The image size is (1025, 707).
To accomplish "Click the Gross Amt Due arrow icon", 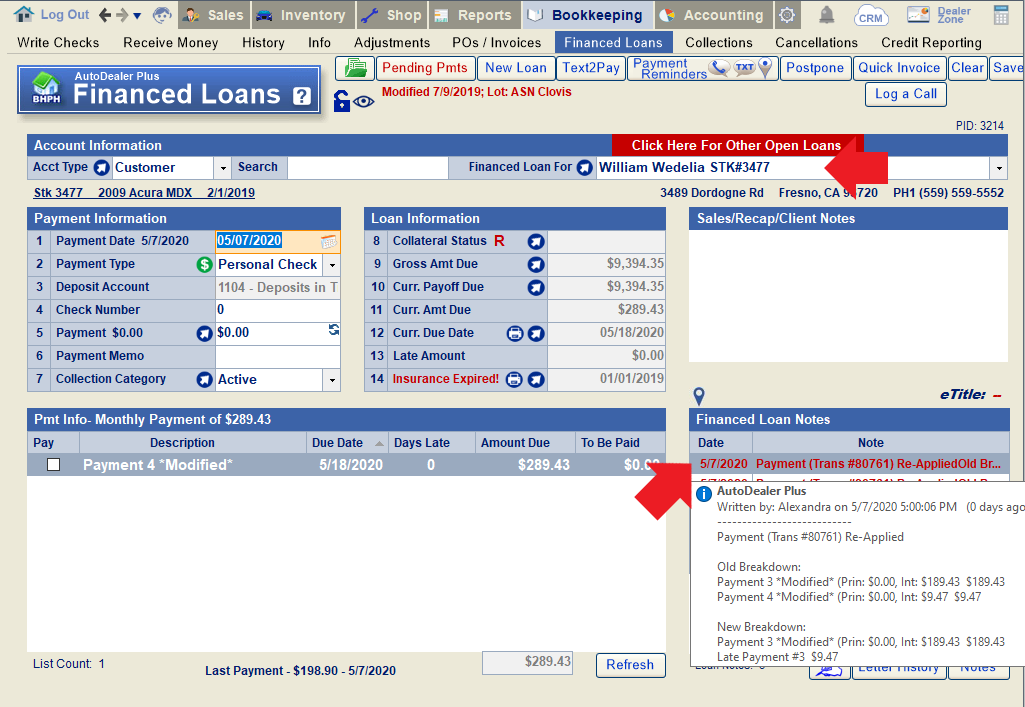I will click(536, 265).
